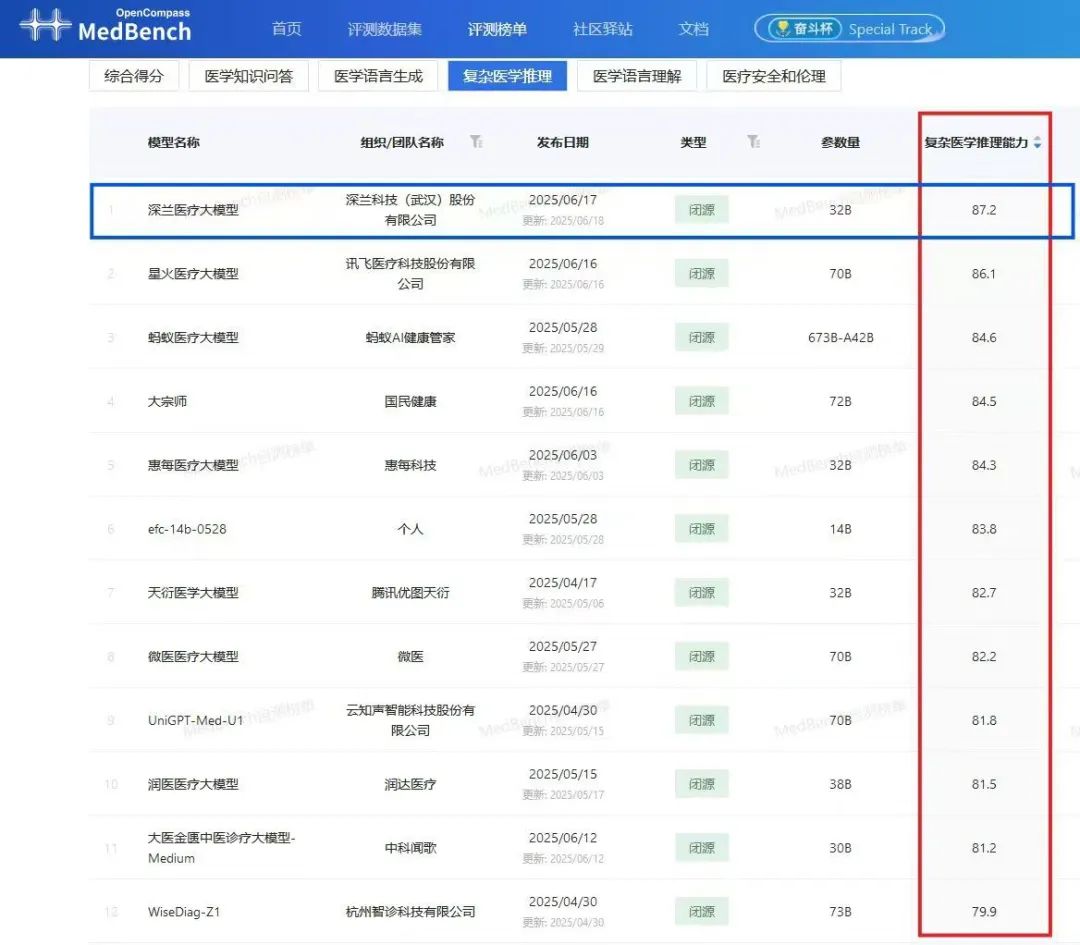Open filter for 组织/团队名称 column

point(476,142)
